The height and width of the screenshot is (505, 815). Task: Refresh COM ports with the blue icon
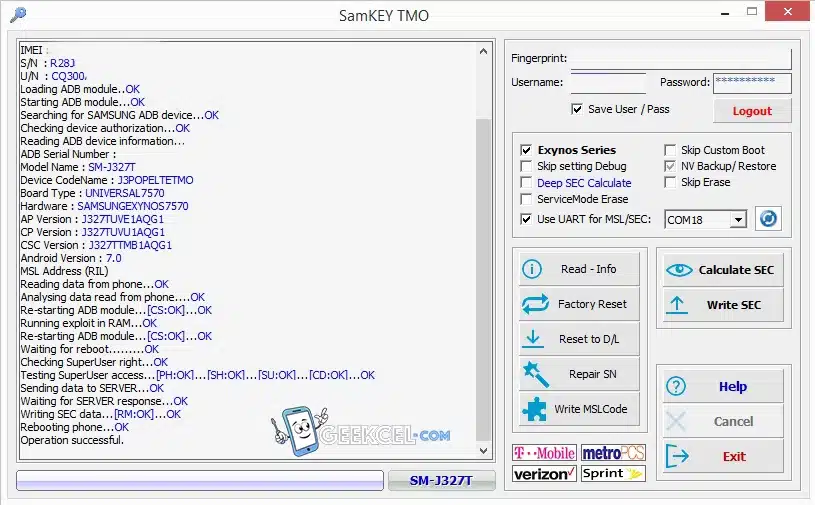768,219
